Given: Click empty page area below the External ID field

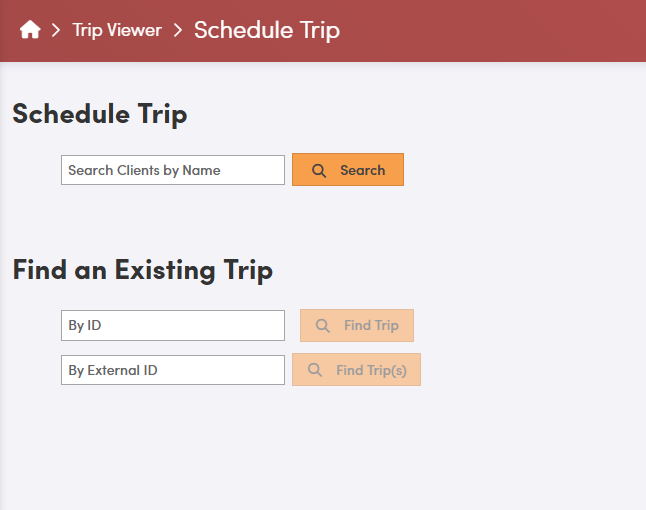Looking at the screenshot, I should (200, 450).
